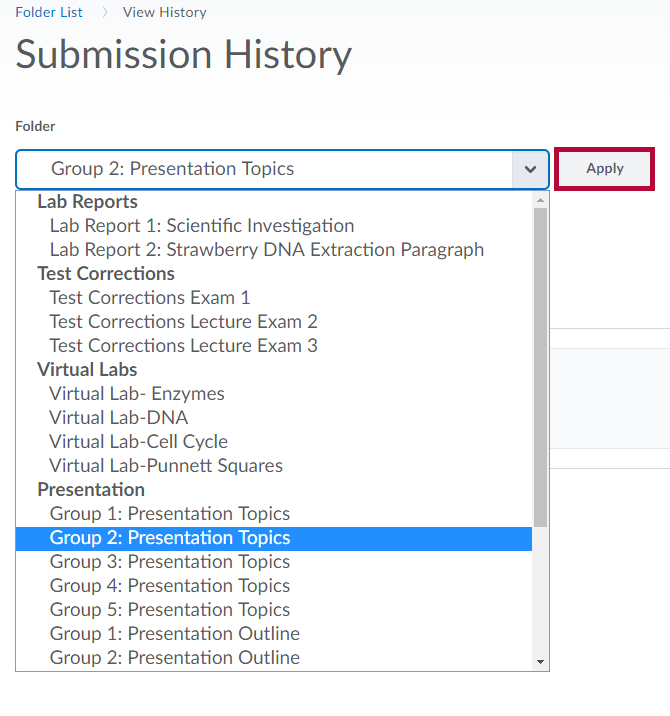Select Virtual Lab-Cell Cycle folder
Image resolution: width=670 pixels, height=716 pixels.
[x=139, y=442]
